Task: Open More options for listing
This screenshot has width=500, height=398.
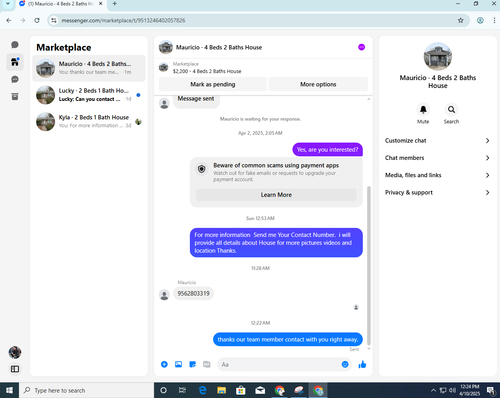Action: 318,84
